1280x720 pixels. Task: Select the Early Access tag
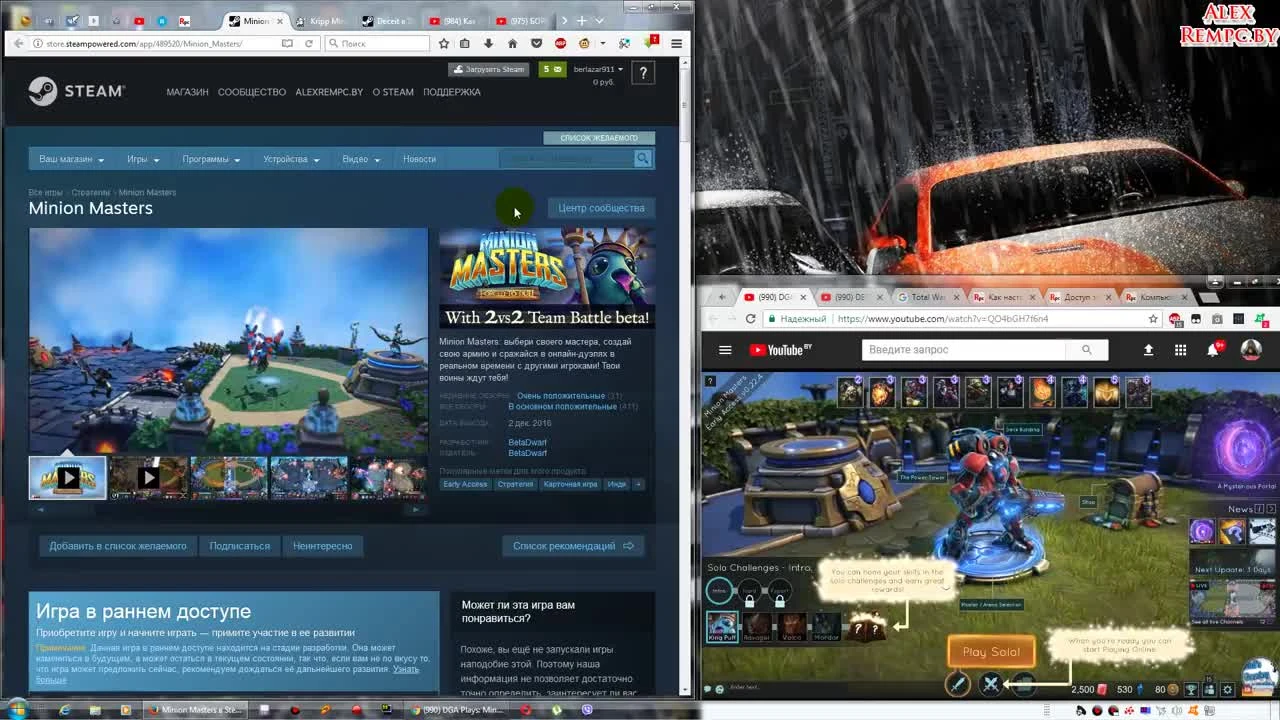[465, 484]
